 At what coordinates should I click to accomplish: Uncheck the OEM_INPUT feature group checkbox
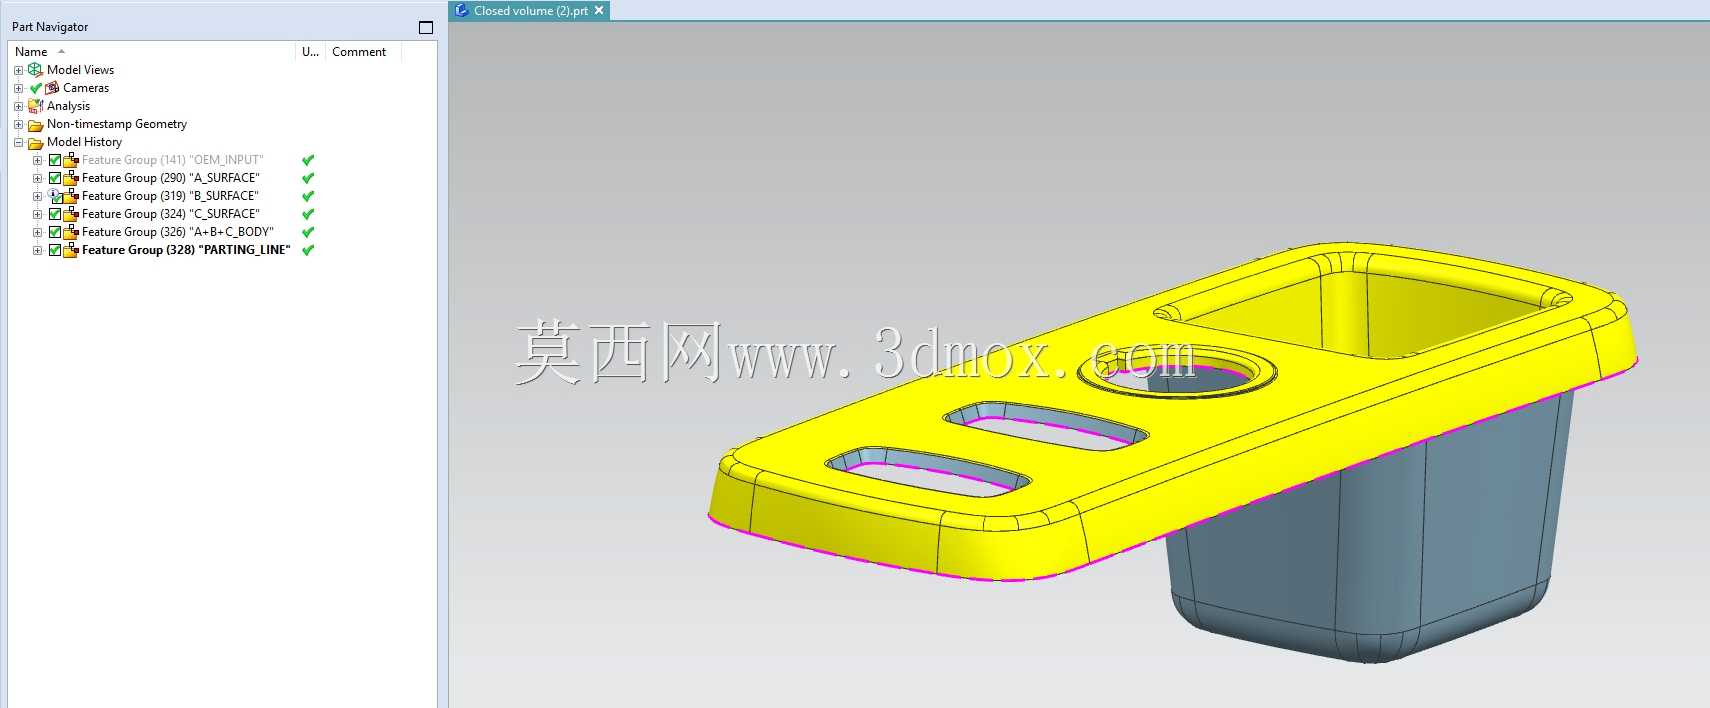pos(55,160)
